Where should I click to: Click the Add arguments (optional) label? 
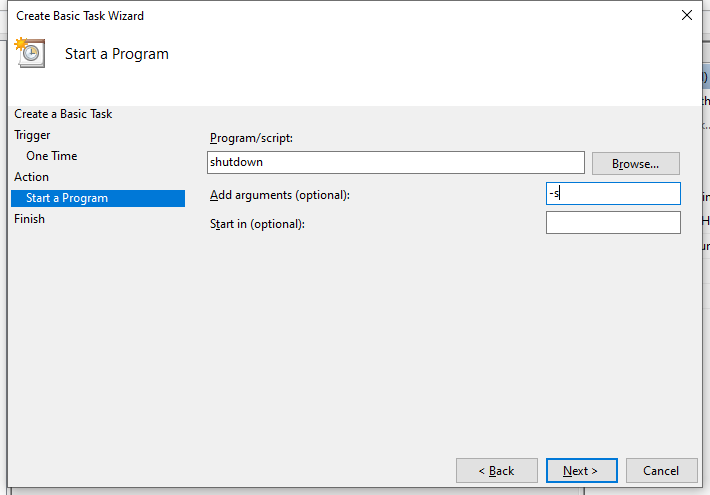click(x=280, y=195)
